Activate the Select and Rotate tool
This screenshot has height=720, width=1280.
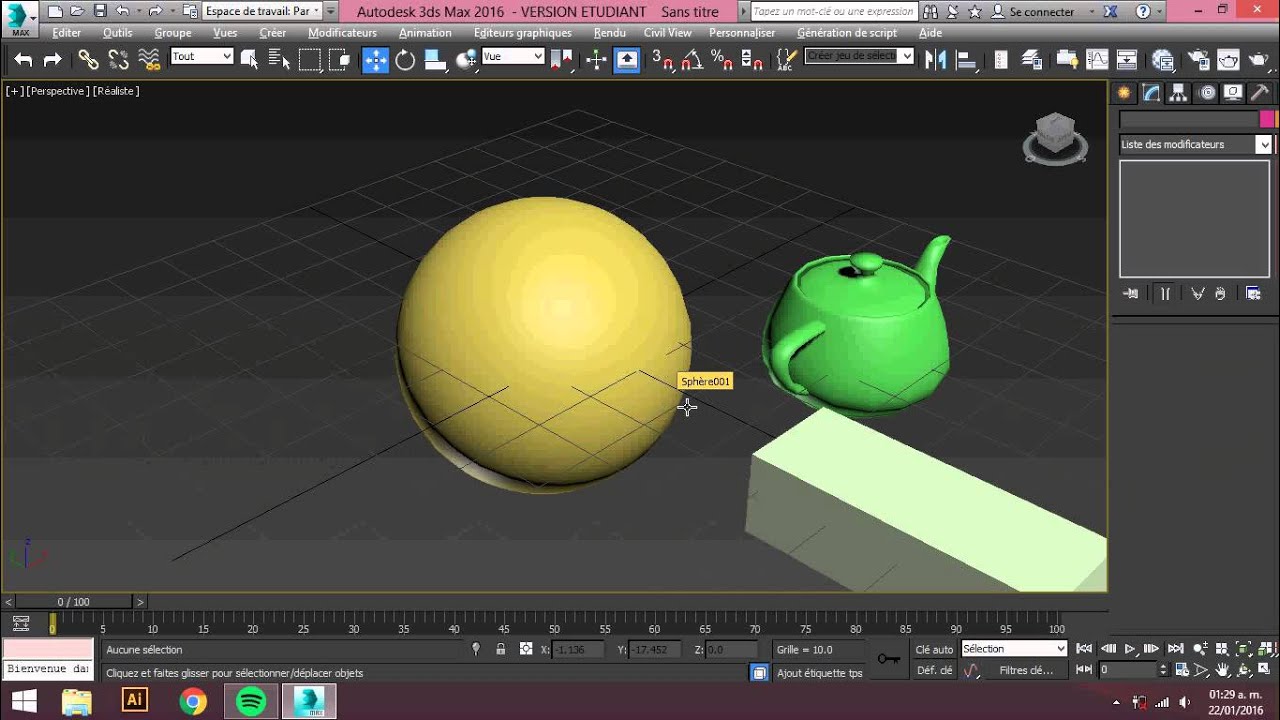pyautogui.click(x=405, y=60)
